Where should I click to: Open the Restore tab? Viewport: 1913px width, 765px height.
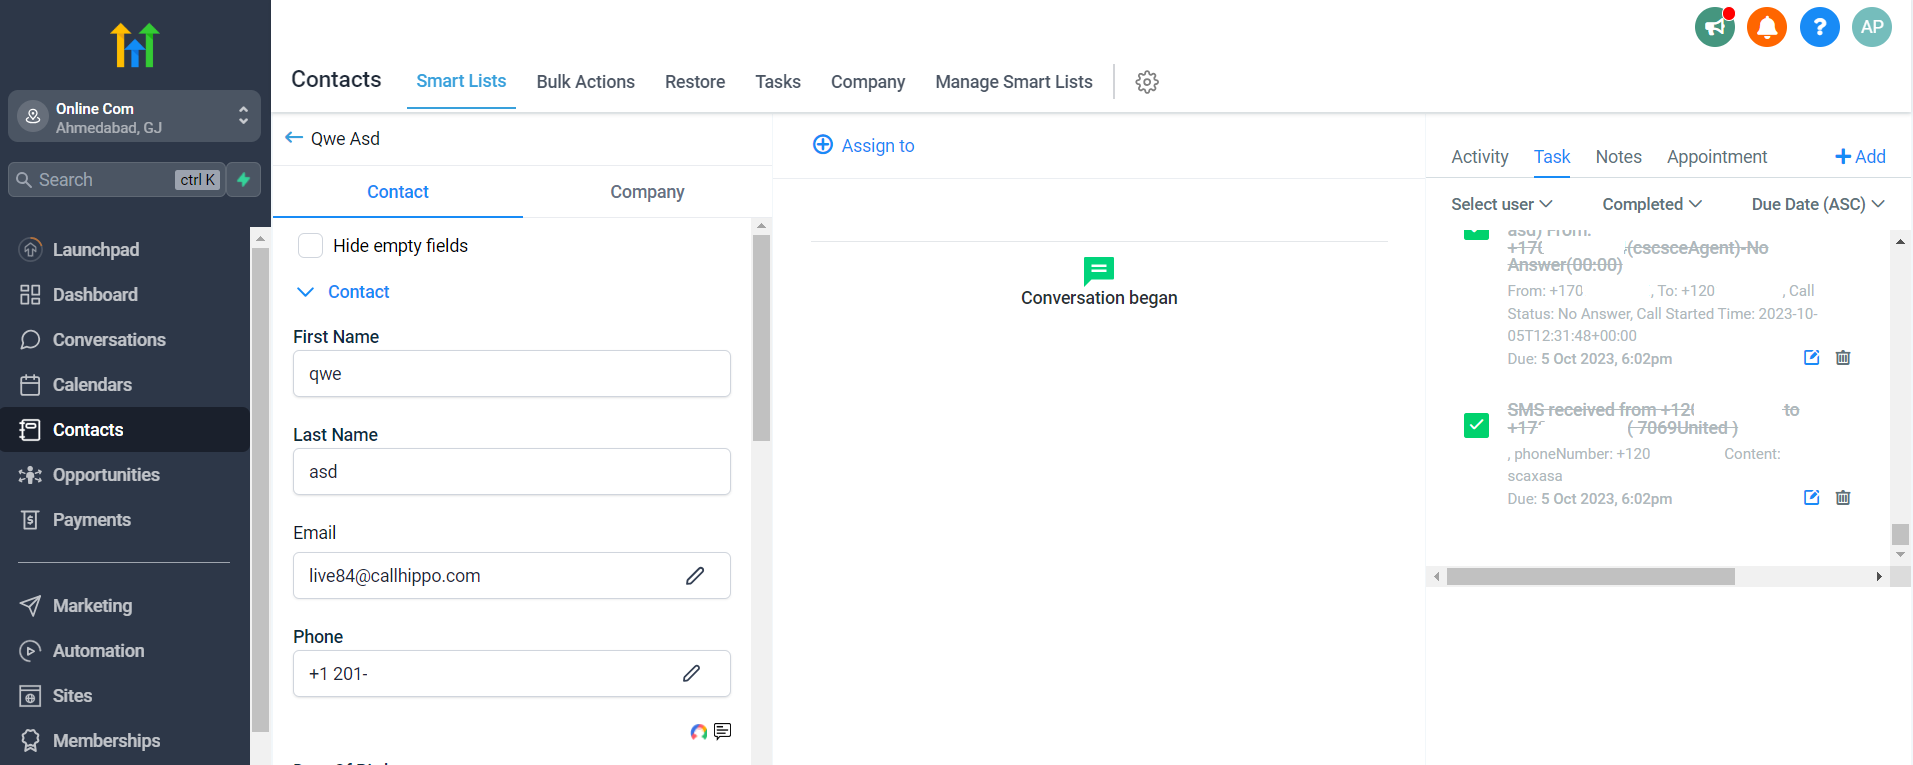[x=695, y=82]
